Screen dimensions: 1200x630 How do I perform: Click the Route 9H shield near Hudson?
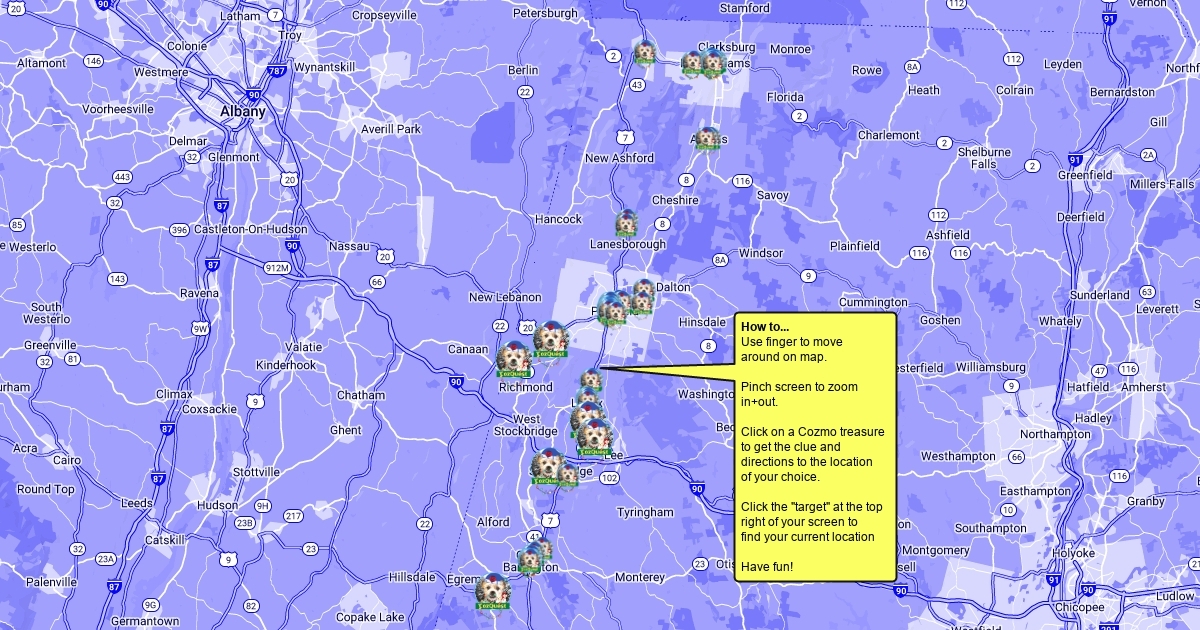coord(263,506)
